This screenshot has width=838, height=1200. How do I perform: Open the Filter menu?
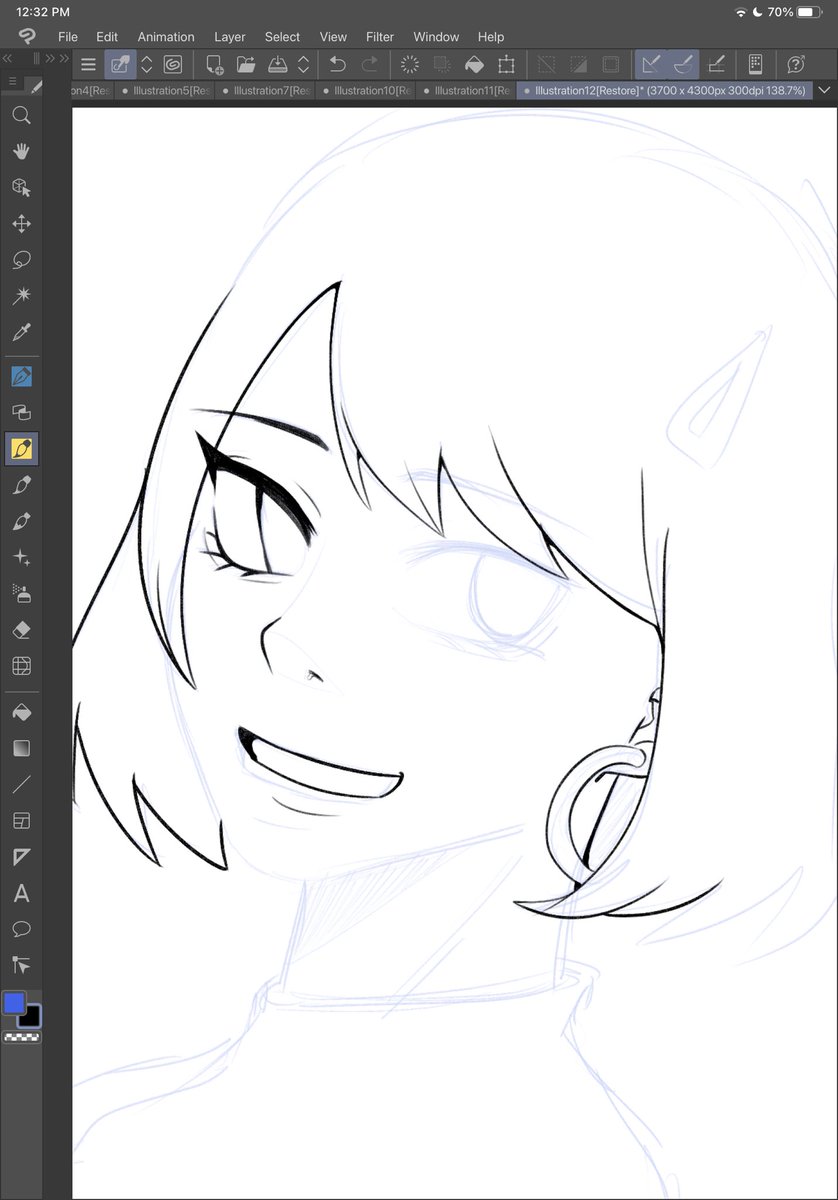click(x=380, y=37)
